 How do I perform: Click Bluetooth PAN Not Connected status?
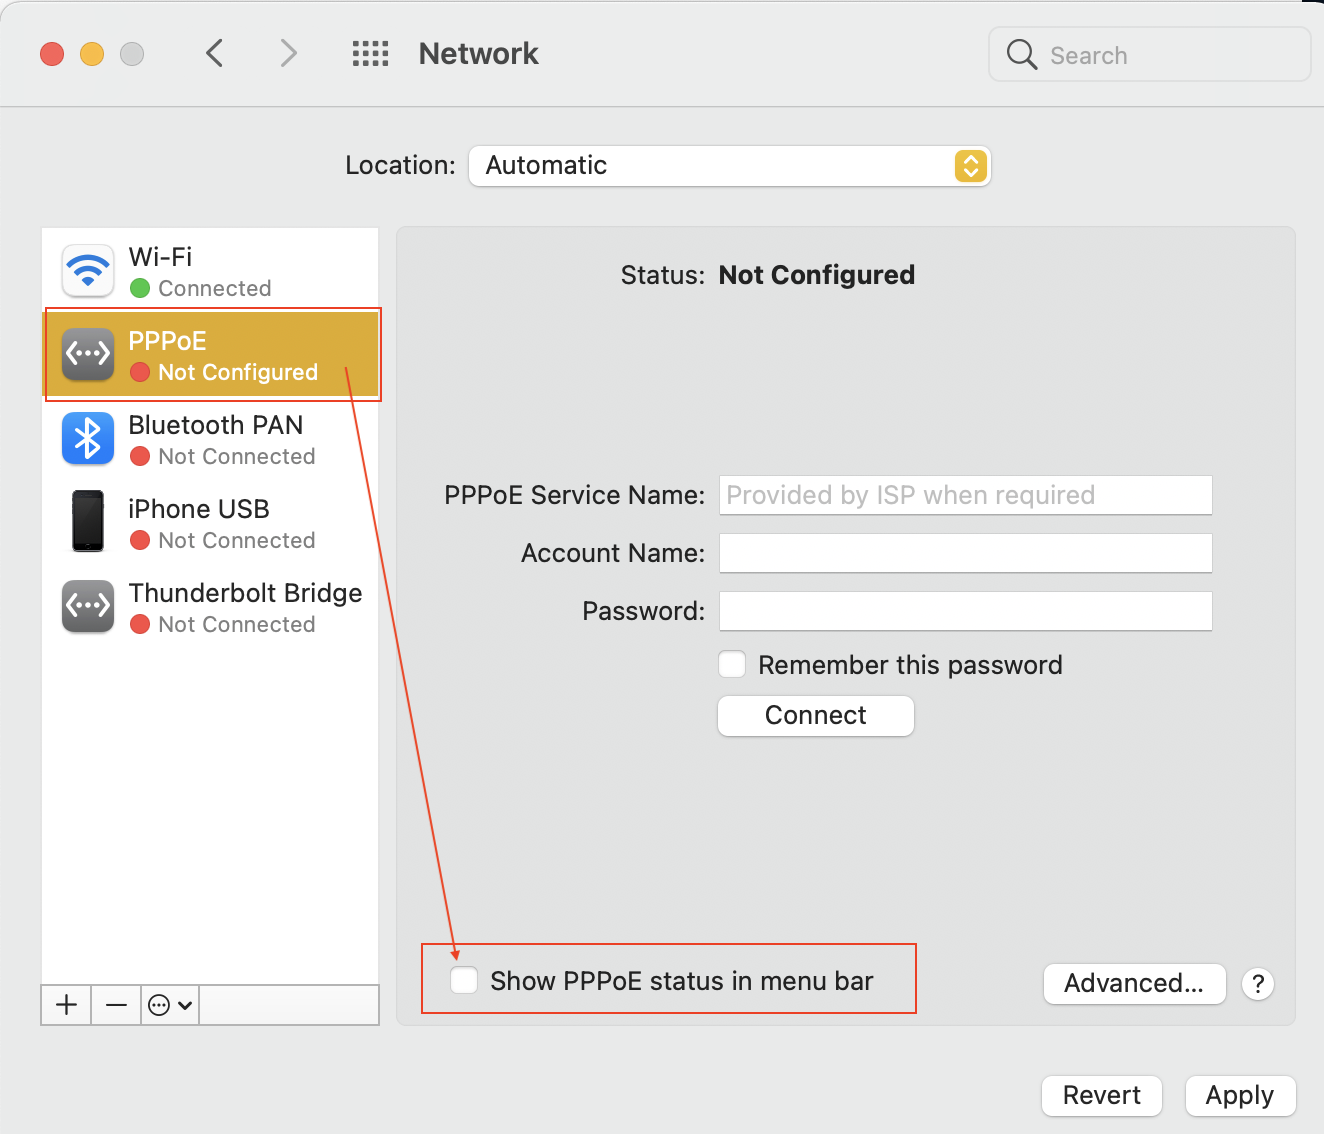coord(237,456)
